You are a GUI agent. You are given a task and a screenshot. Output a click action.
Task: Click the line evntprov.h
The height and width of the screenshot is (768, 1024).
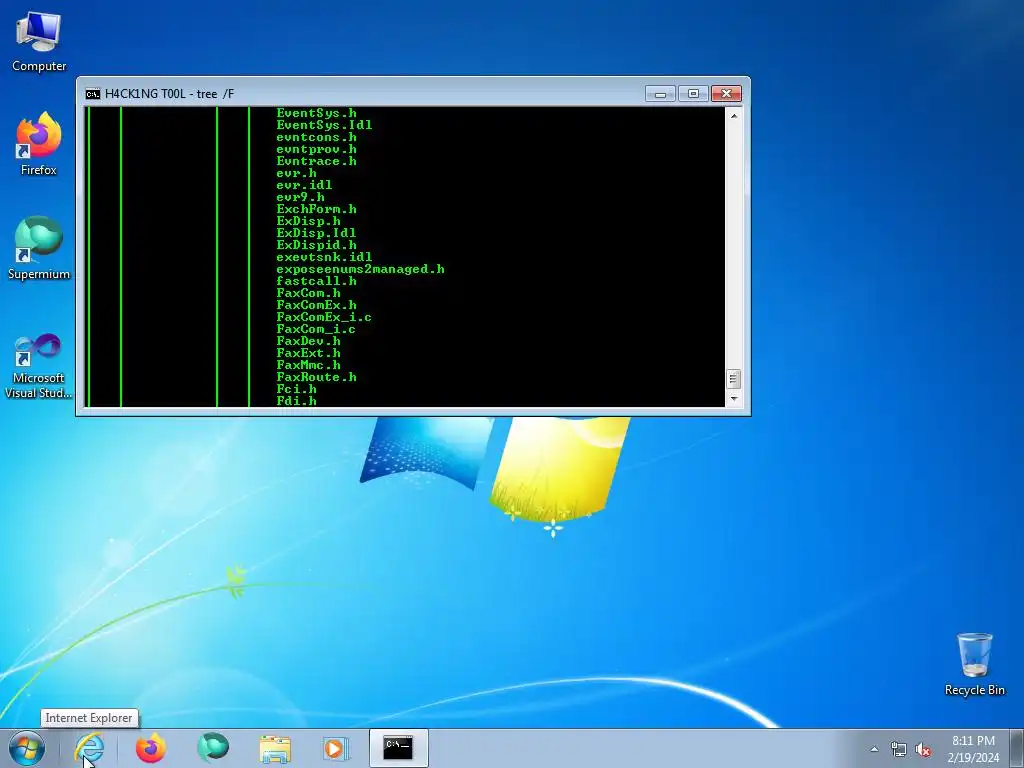click(317, 149)
